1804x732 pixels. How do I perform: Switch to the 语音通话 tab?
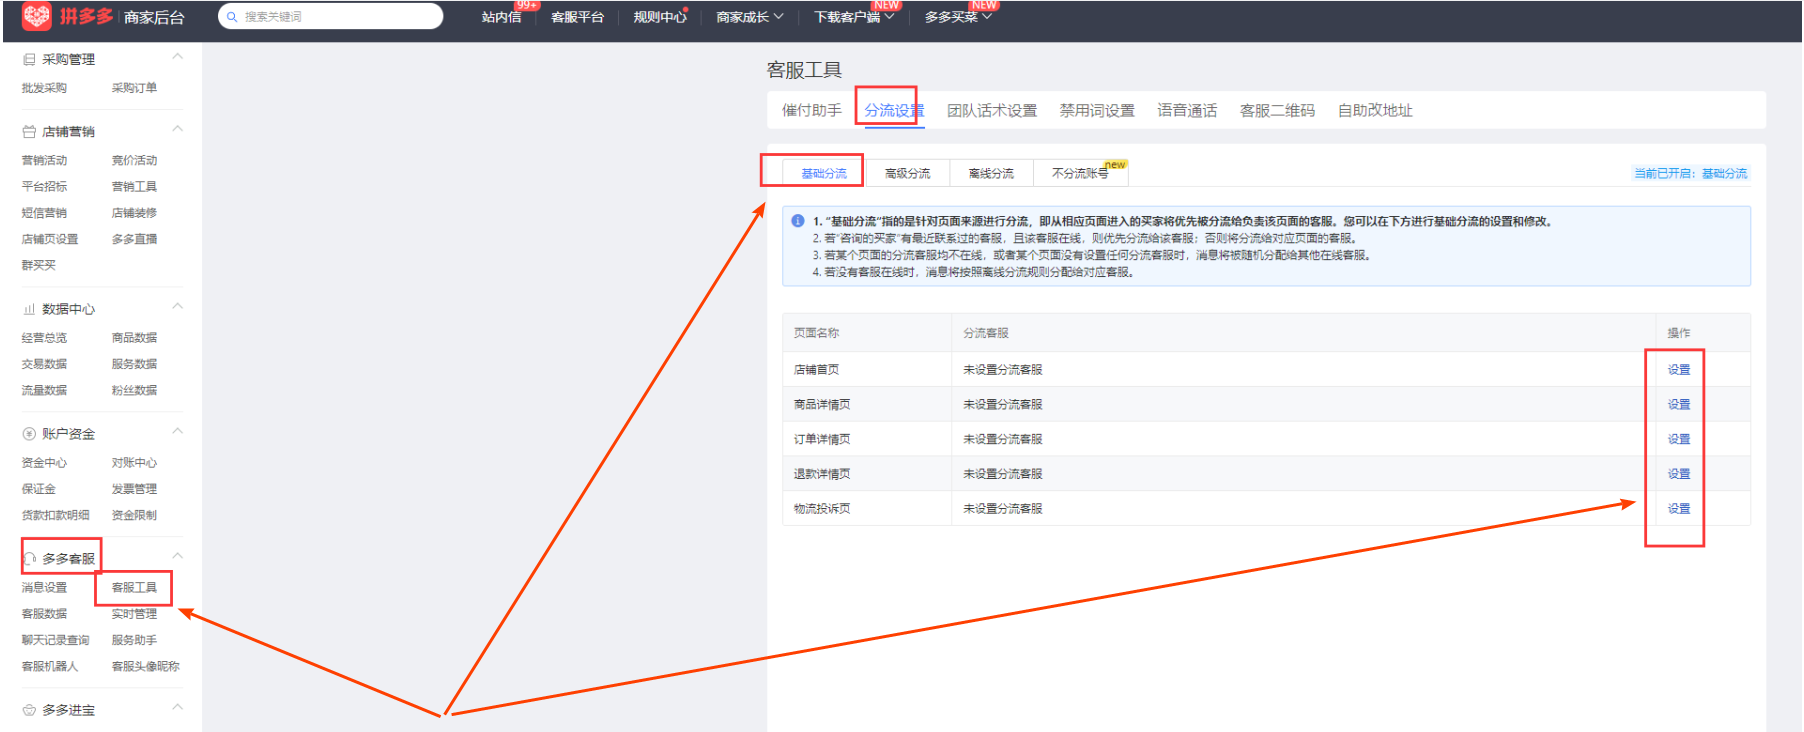(x=1187, y=111)
